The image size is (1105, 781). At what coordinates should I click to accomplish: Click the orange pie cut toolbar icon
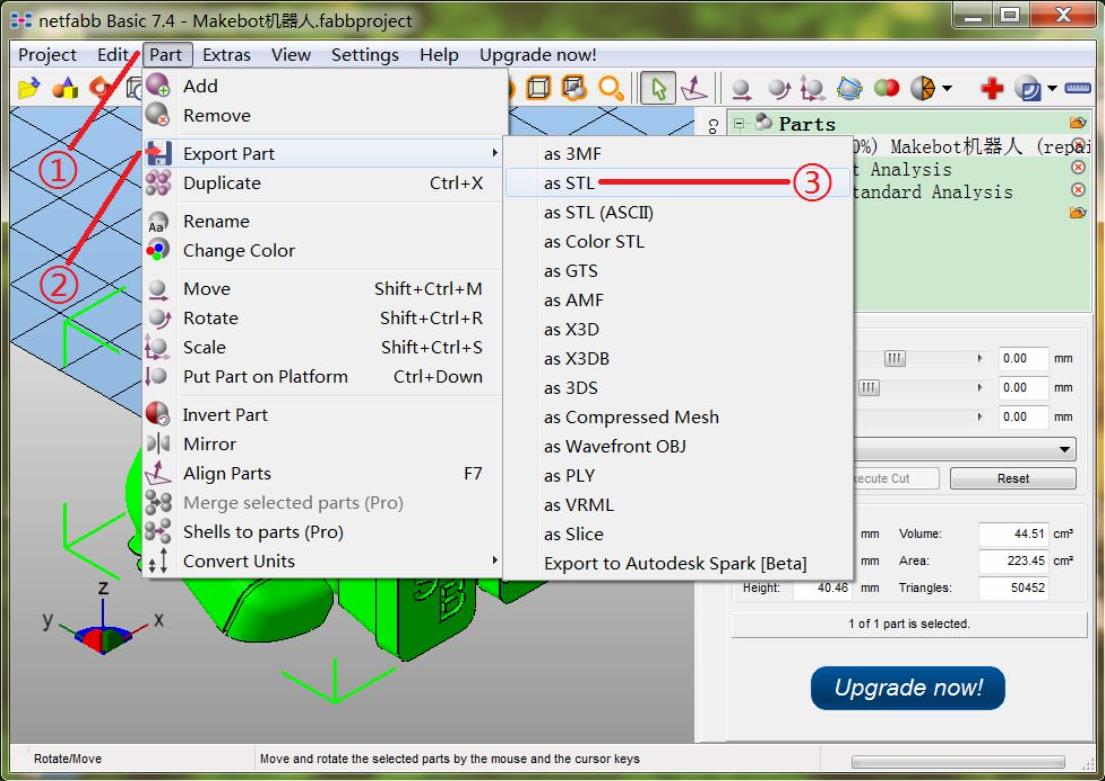922,88
